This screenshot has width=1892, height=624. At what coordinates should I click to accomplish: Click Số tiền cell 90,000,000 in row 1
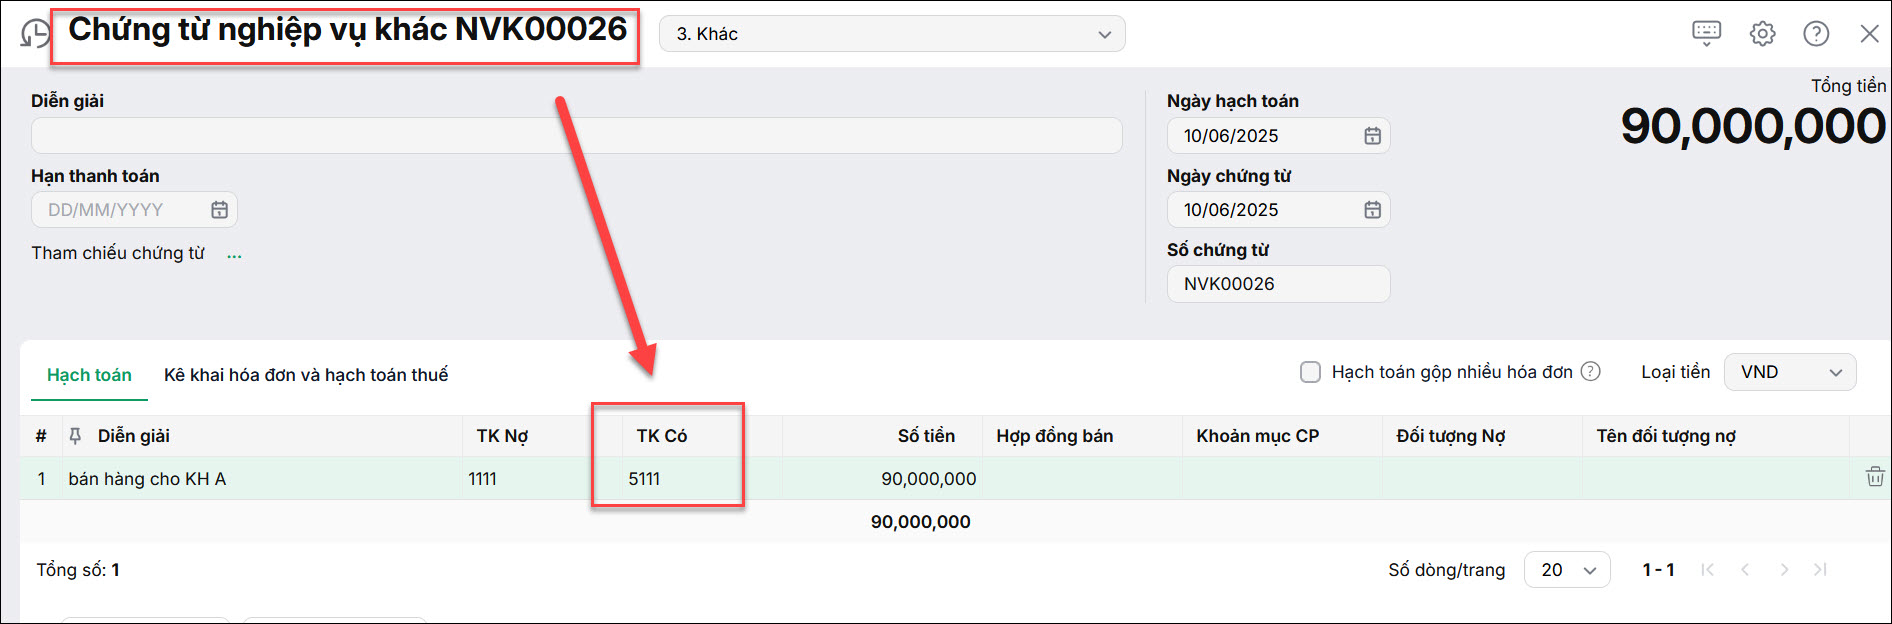click(x=882, y=479)
